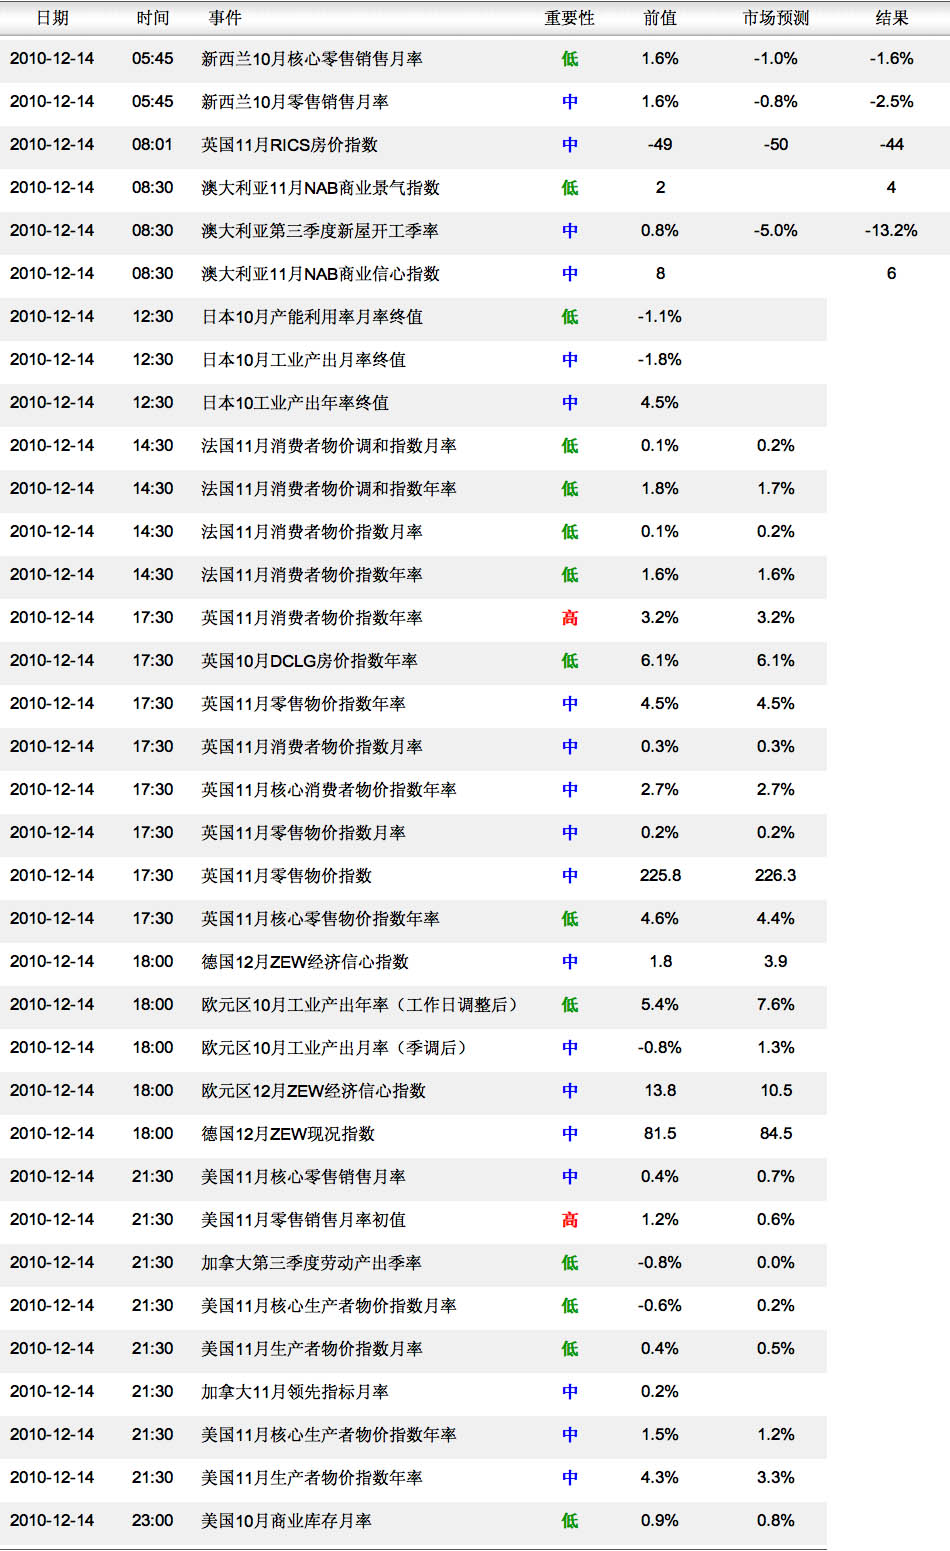Select event 美国11月生产者物价指数年率

(x=312, y=1478)
